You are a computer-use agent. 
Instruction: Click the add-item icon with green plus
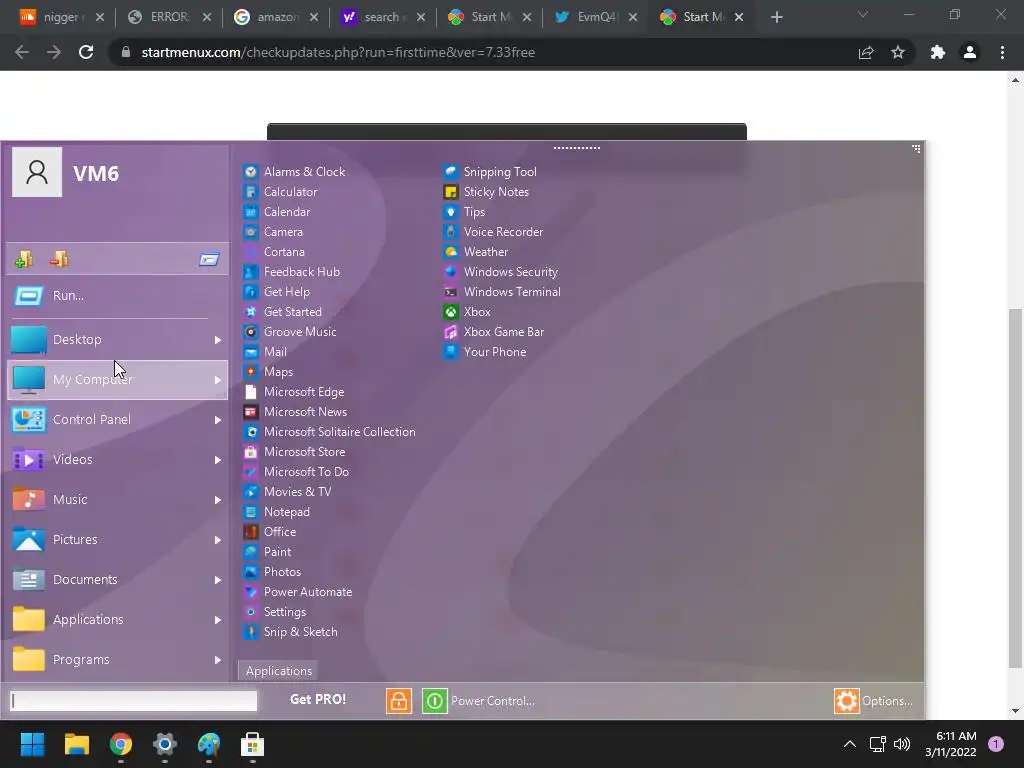tap(24, 259)
